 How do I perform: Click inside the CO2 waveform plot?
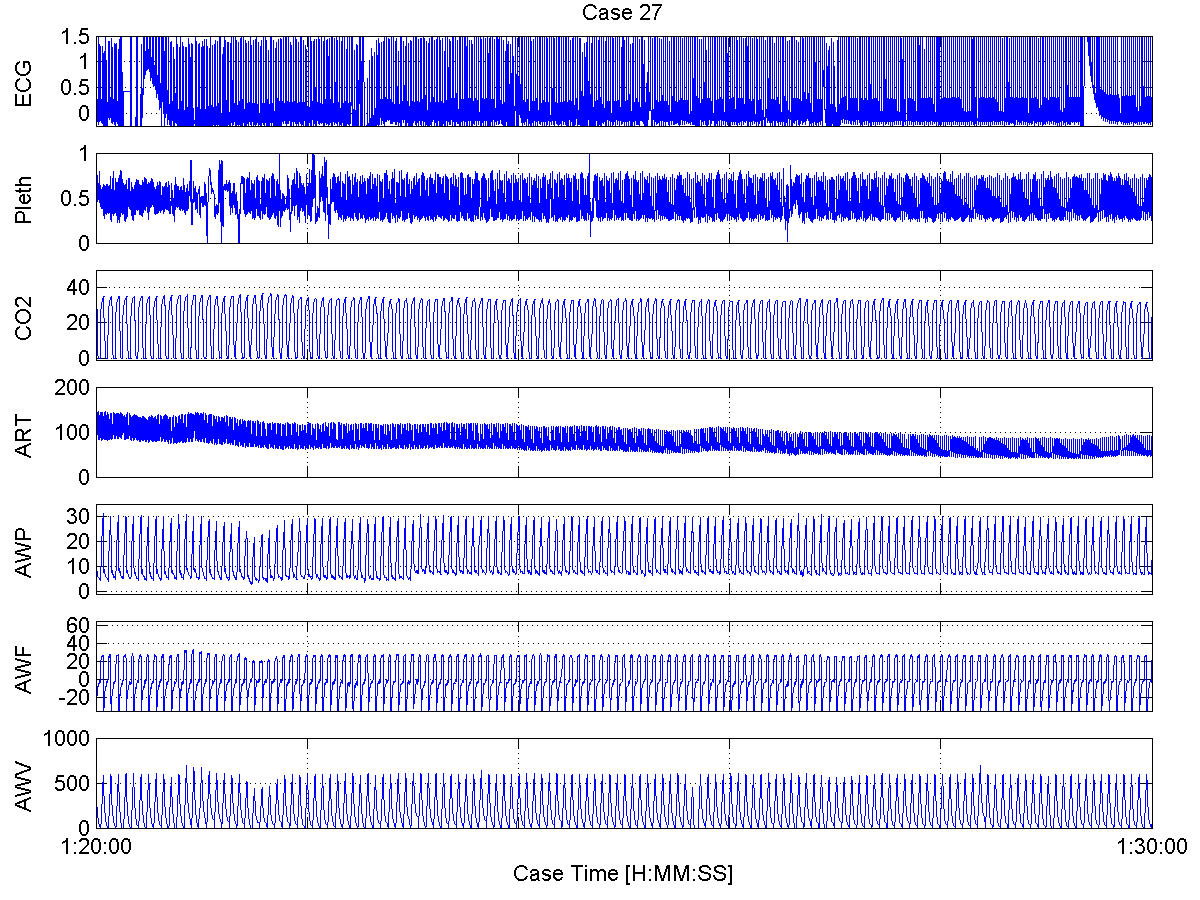tap(625, 315)
